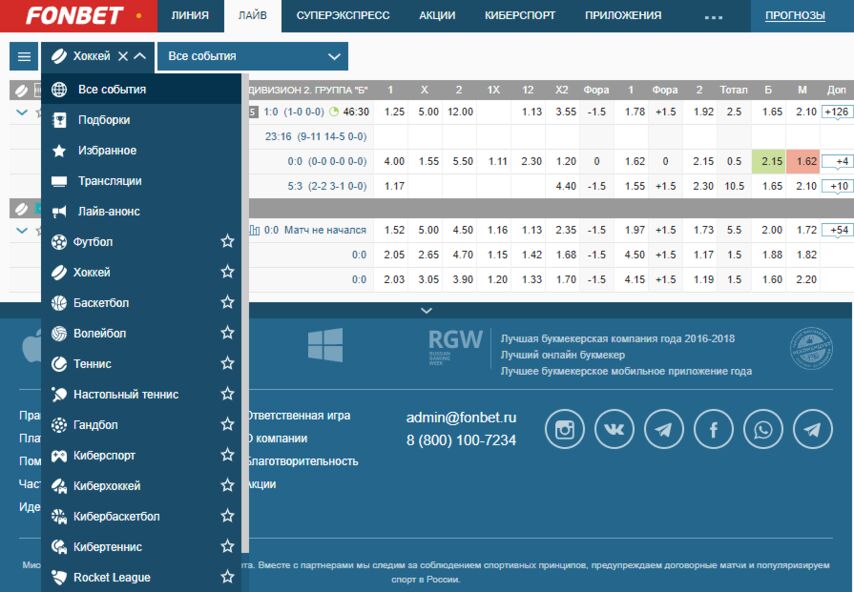Open the VK social network icon

(x=614, y=429)
